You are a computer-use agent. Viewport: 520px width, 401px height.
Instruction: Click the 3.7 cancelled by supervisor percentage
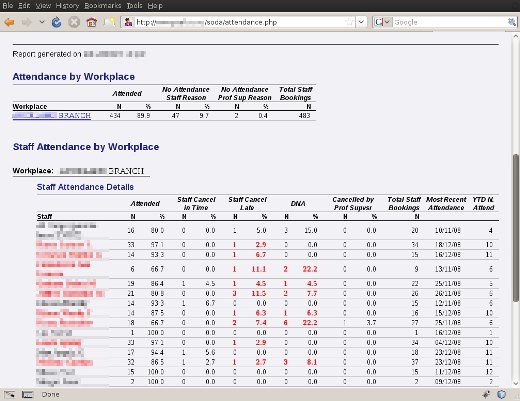coord(371,323)
